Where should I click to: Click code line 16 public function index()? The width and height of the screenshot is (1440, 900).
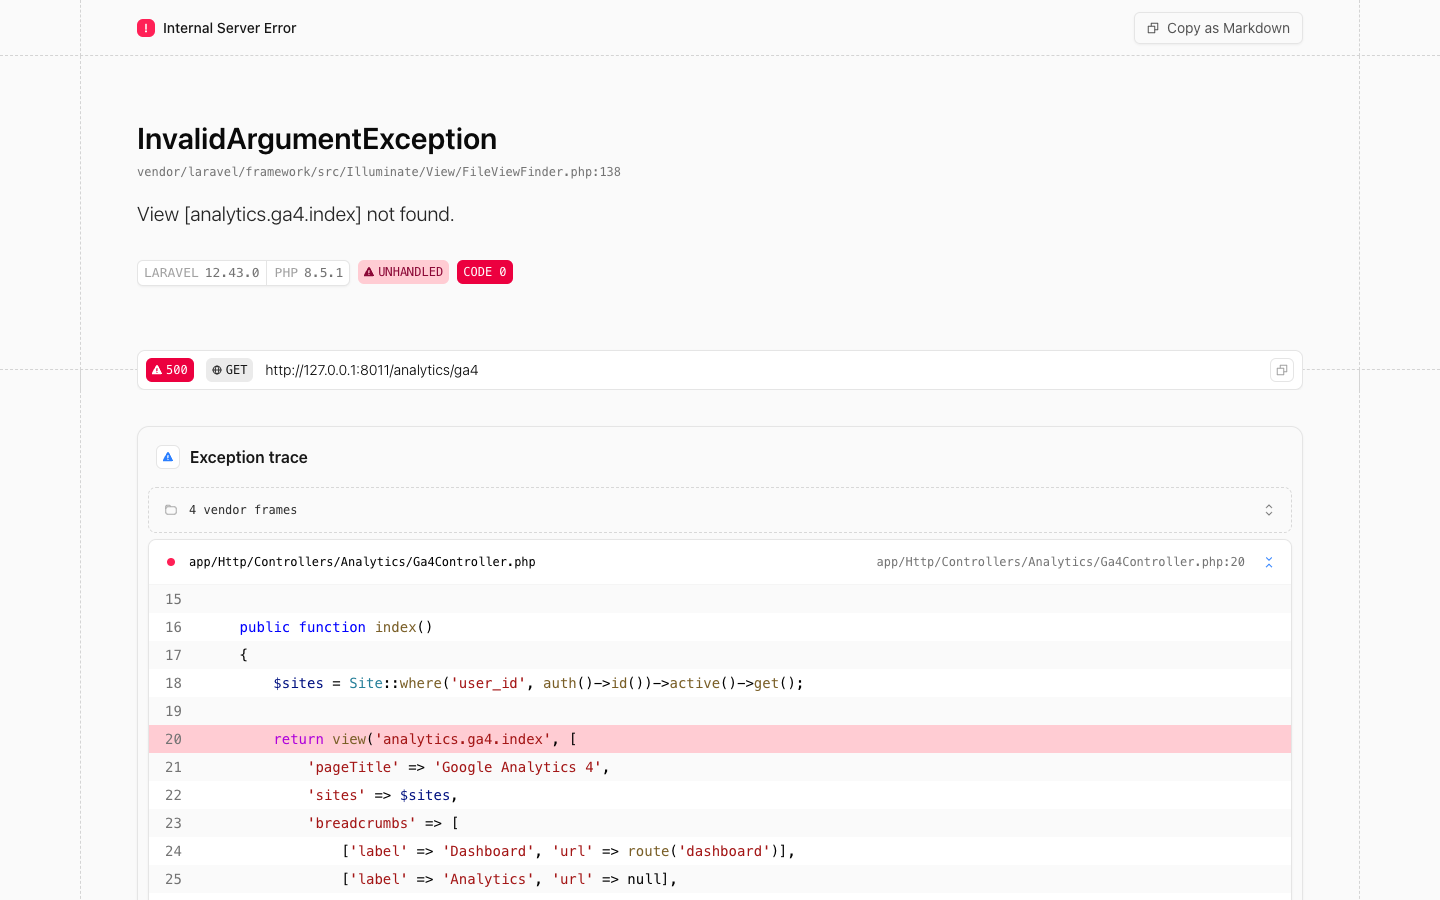click(720, 627)
